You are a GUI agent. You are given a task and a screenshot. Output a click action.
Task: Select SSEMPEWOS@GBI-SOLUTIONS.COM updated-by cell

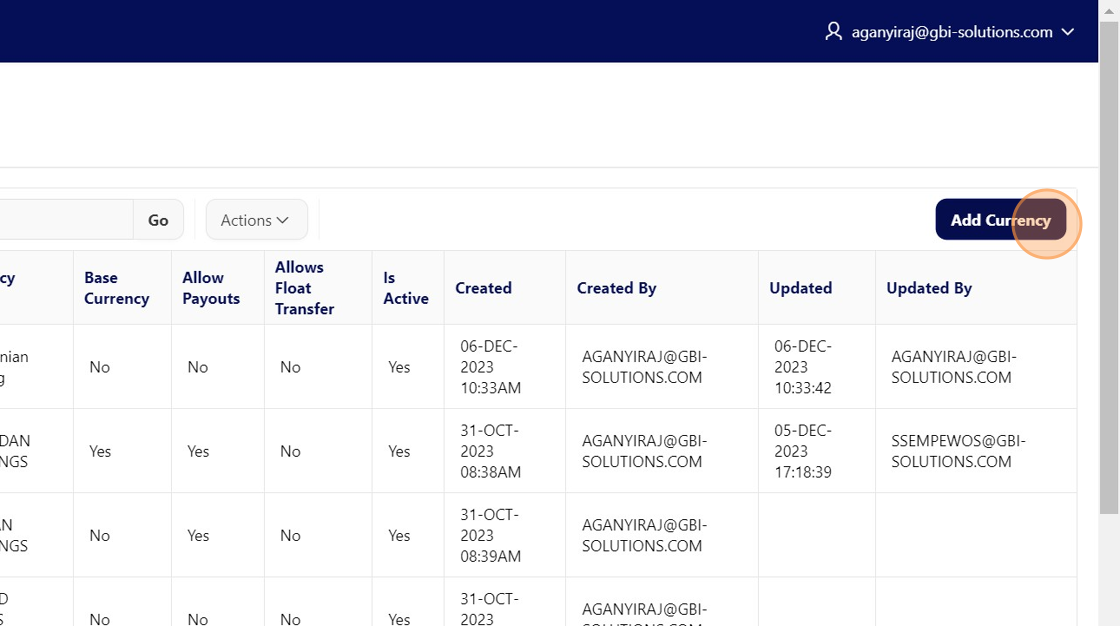958,451
